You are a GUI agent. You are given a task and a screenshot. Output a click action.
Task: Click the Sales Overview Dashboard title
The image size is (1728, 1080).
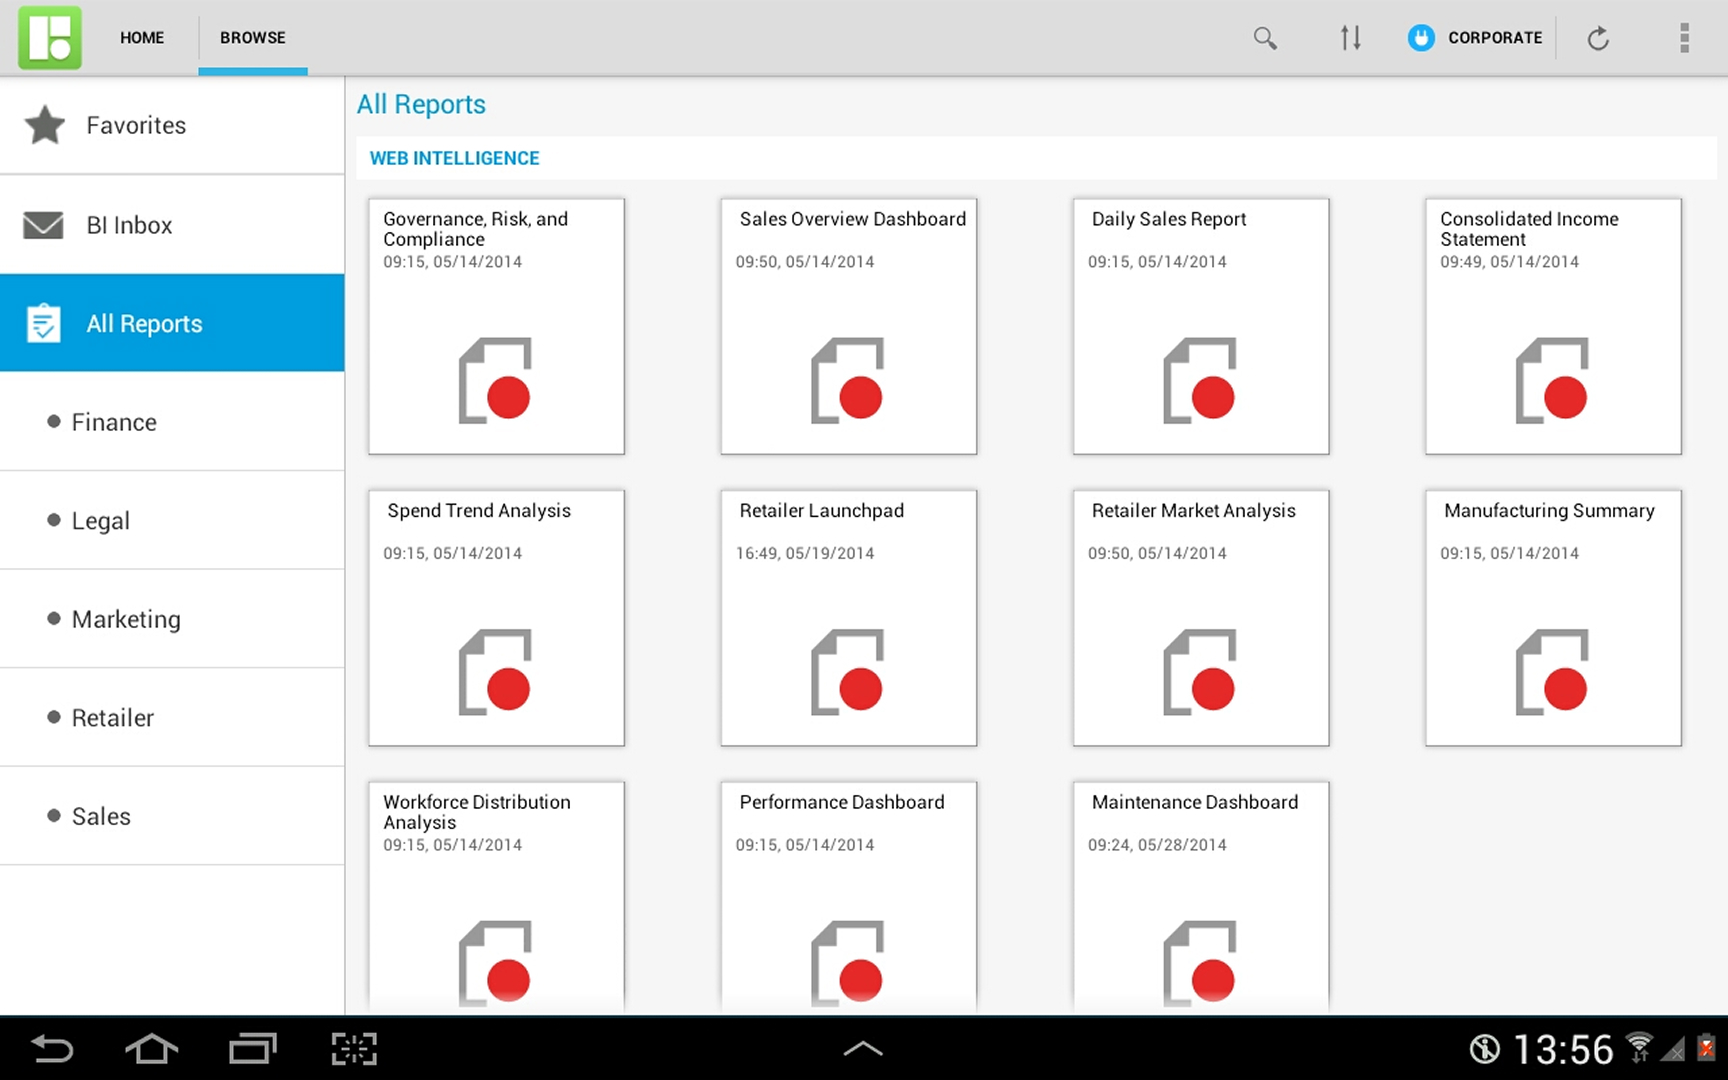[x=853, y=219]
